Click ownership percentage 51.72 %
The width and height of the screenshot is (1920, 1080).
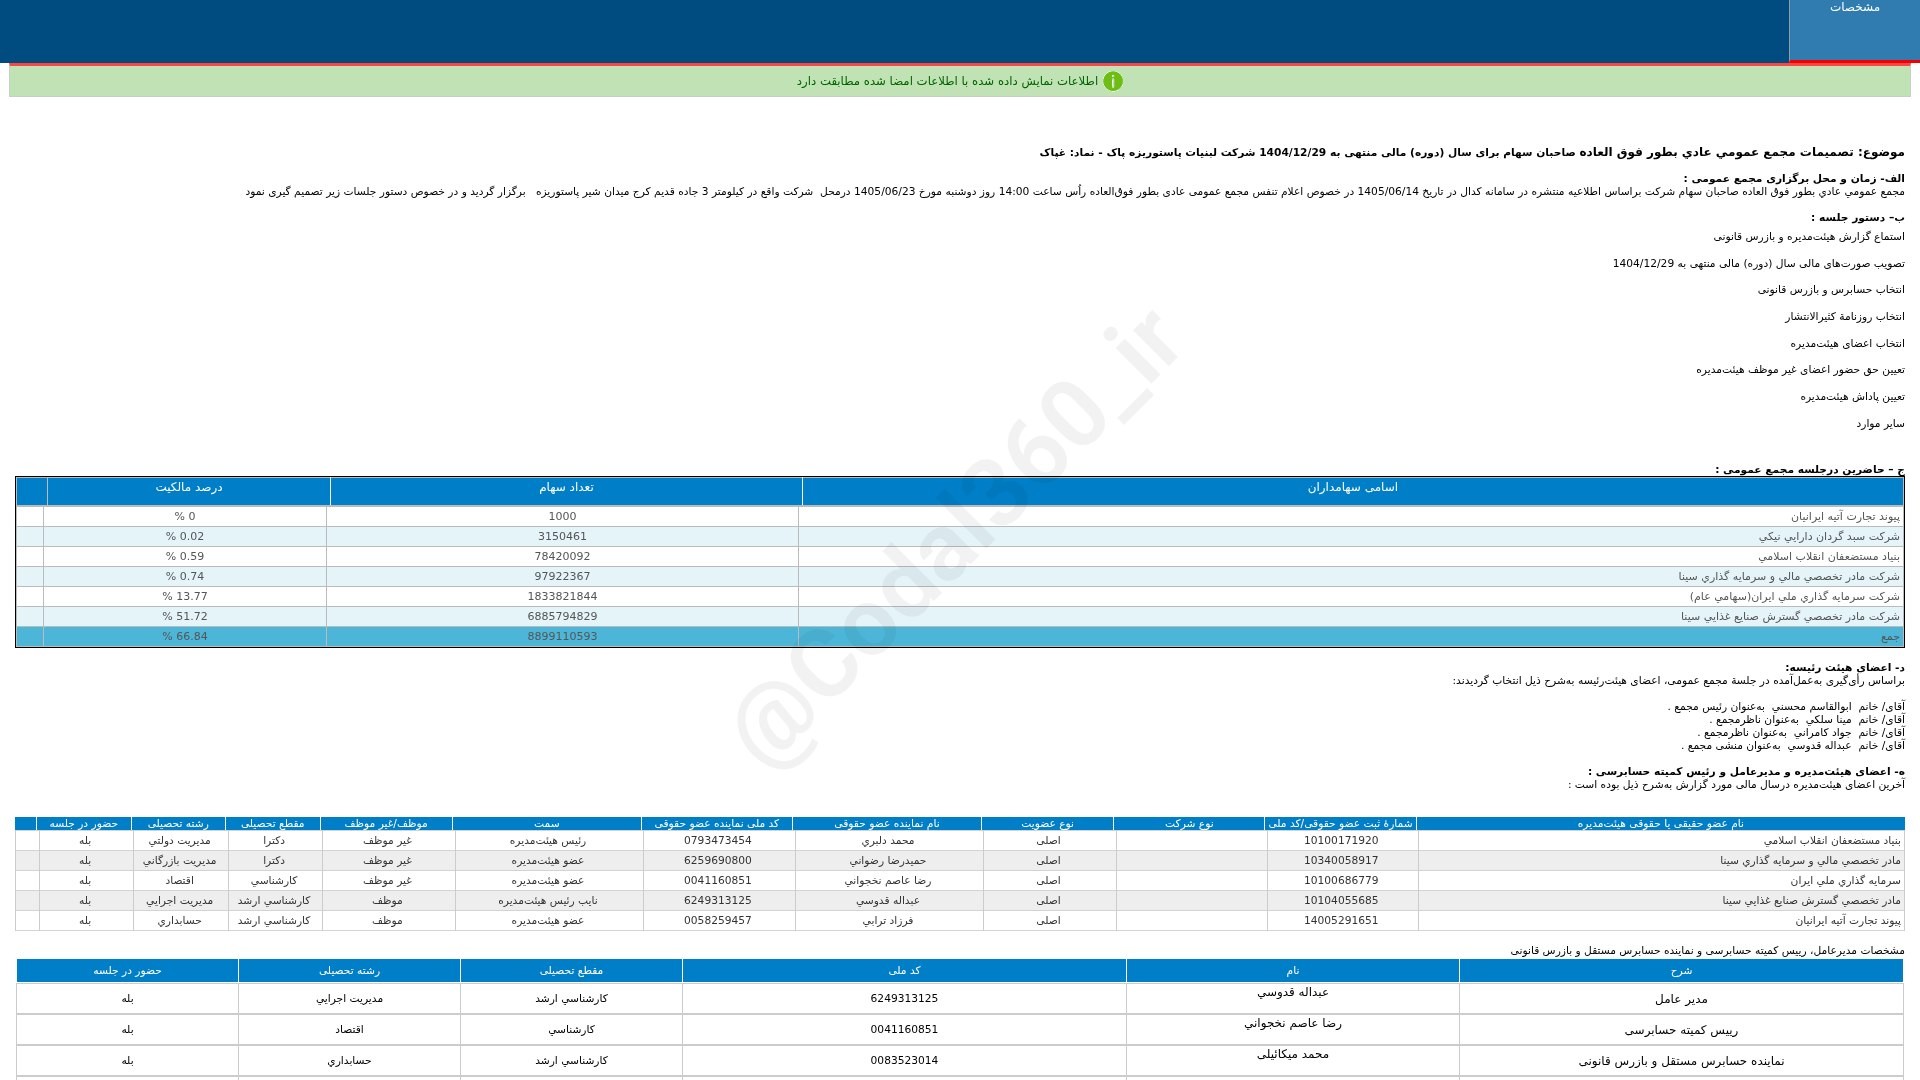(185, 617)
